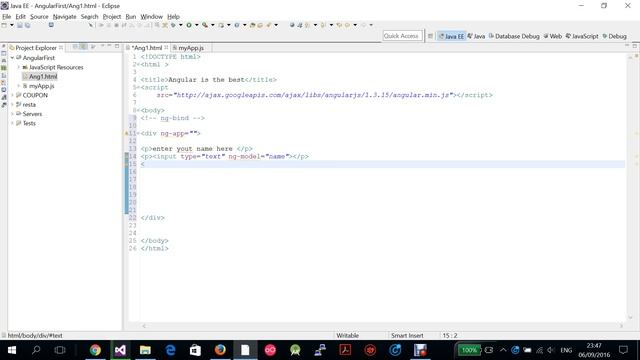This screenshot has height=360, width=640.
Task: Click the Save toolbar icon
Action: pyautogui.click(x=20, y=25)
